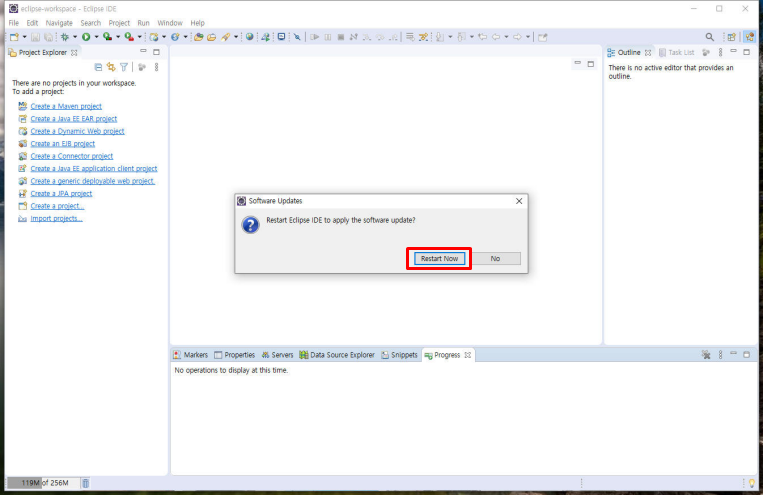Click the External Tools run icon
Screen dimensions: 763x495
click(x=129, y=37)
